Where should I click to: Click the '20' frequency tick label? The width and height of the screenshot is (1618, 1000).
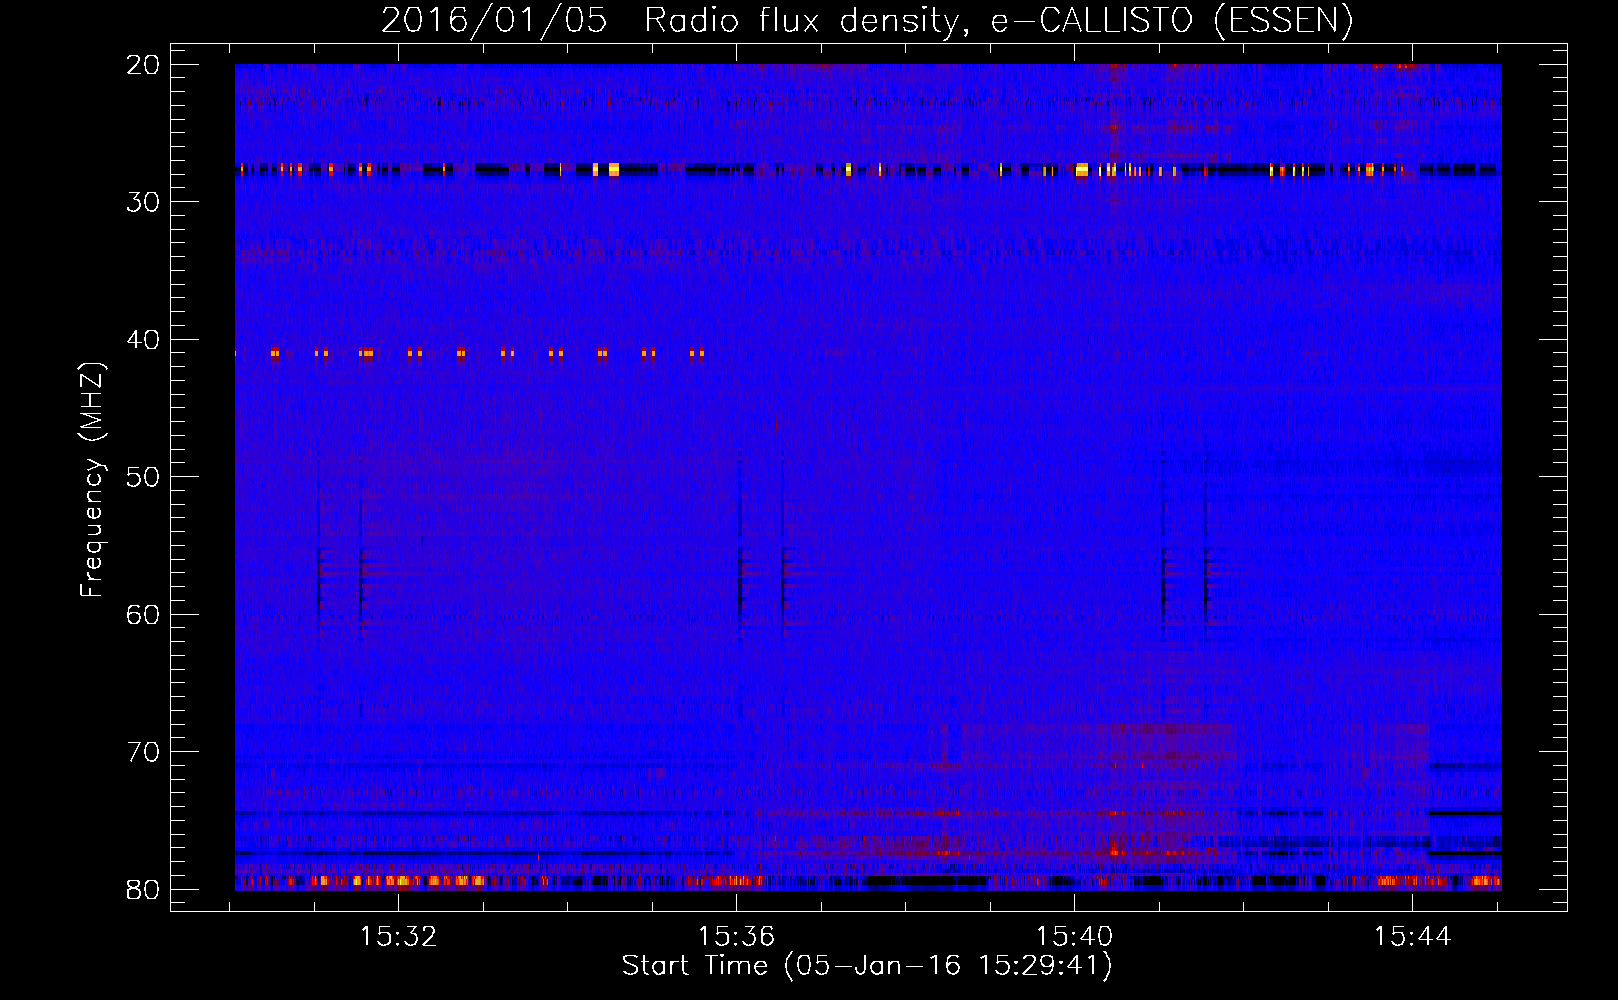(144, 65)
